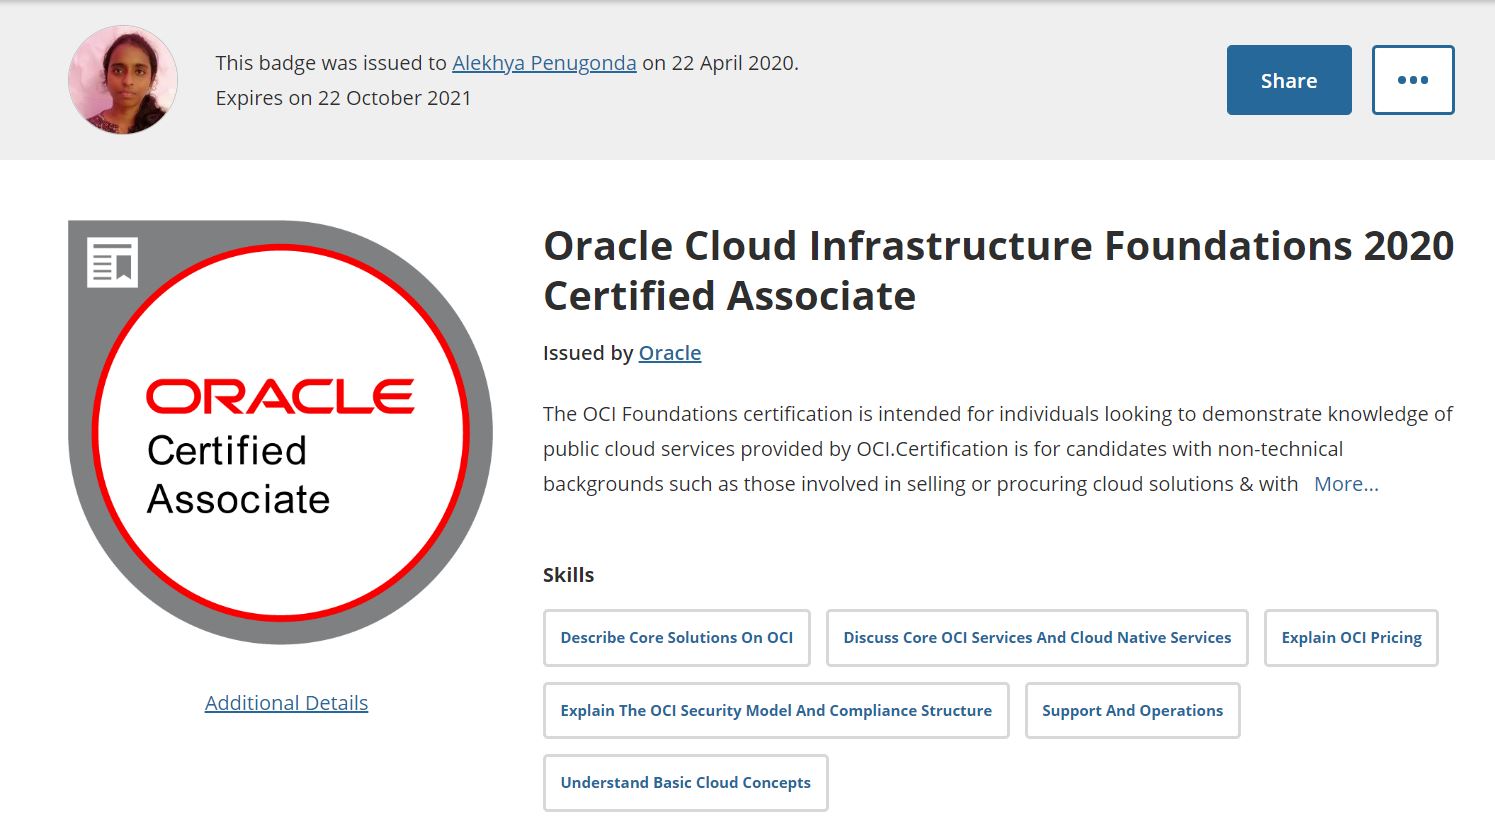The width and height of the screenshot is (1495, 827).
Task: Click the badge title heading text
Action: pyautogui.click(x=998, y=271)
